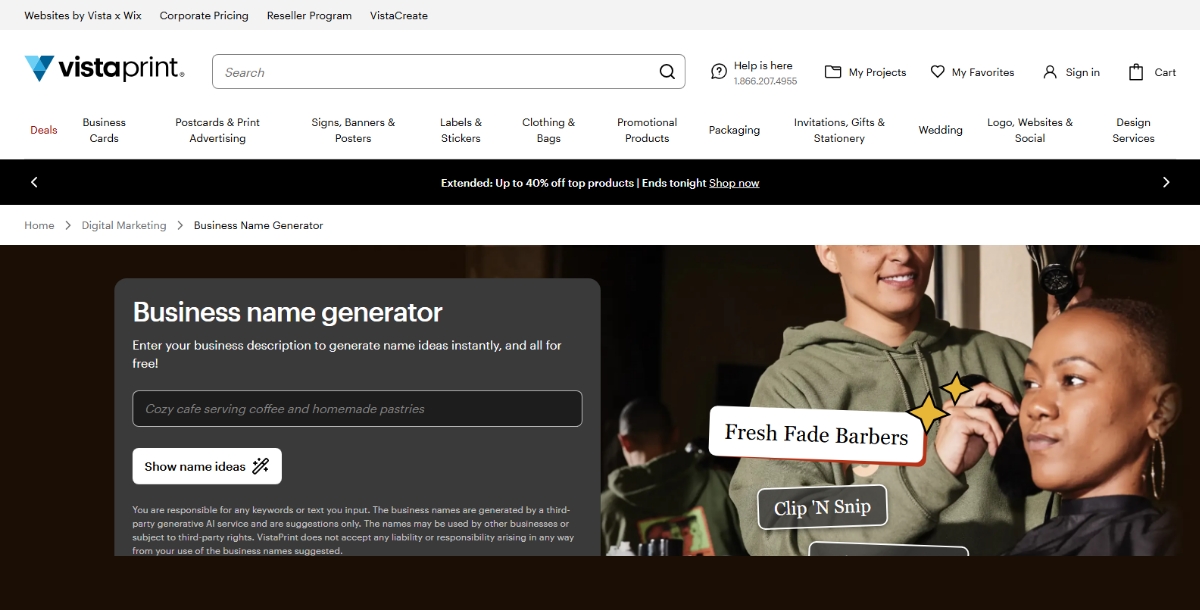
Task: Click the business description input field
Action: tap(357, 409)
